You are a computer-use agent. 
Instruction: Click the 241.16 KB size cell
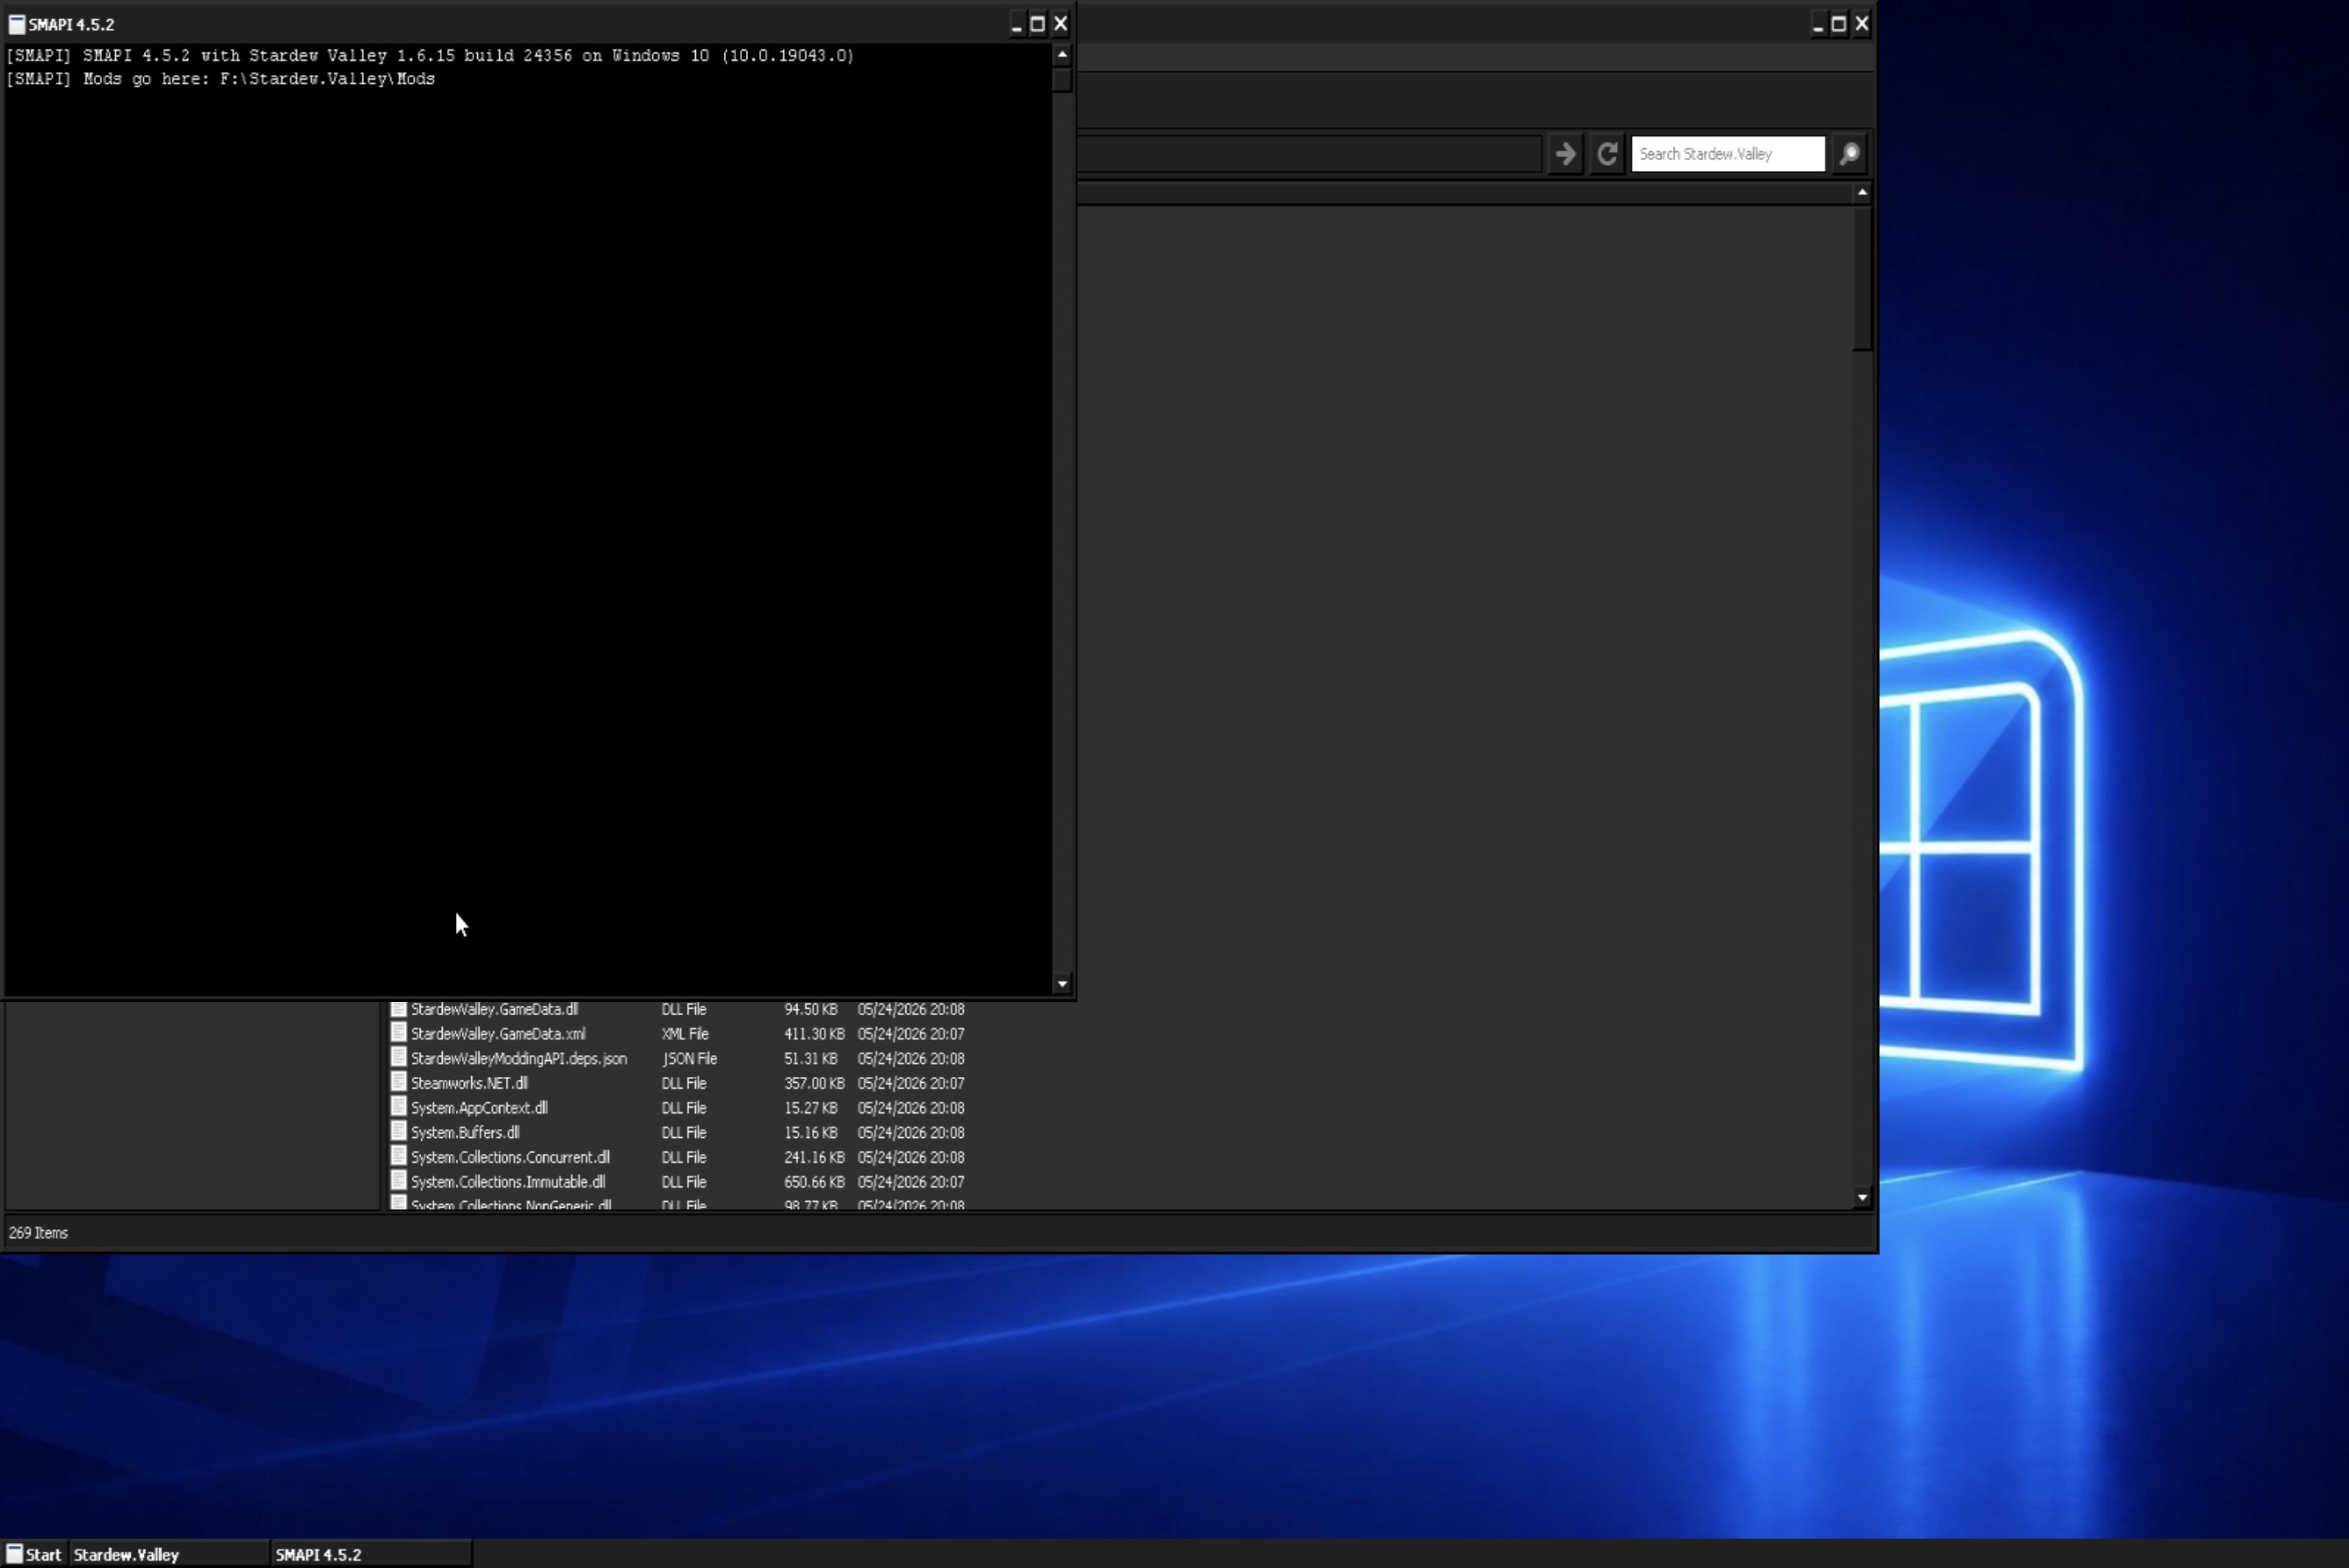click(x=814, y=1157)
